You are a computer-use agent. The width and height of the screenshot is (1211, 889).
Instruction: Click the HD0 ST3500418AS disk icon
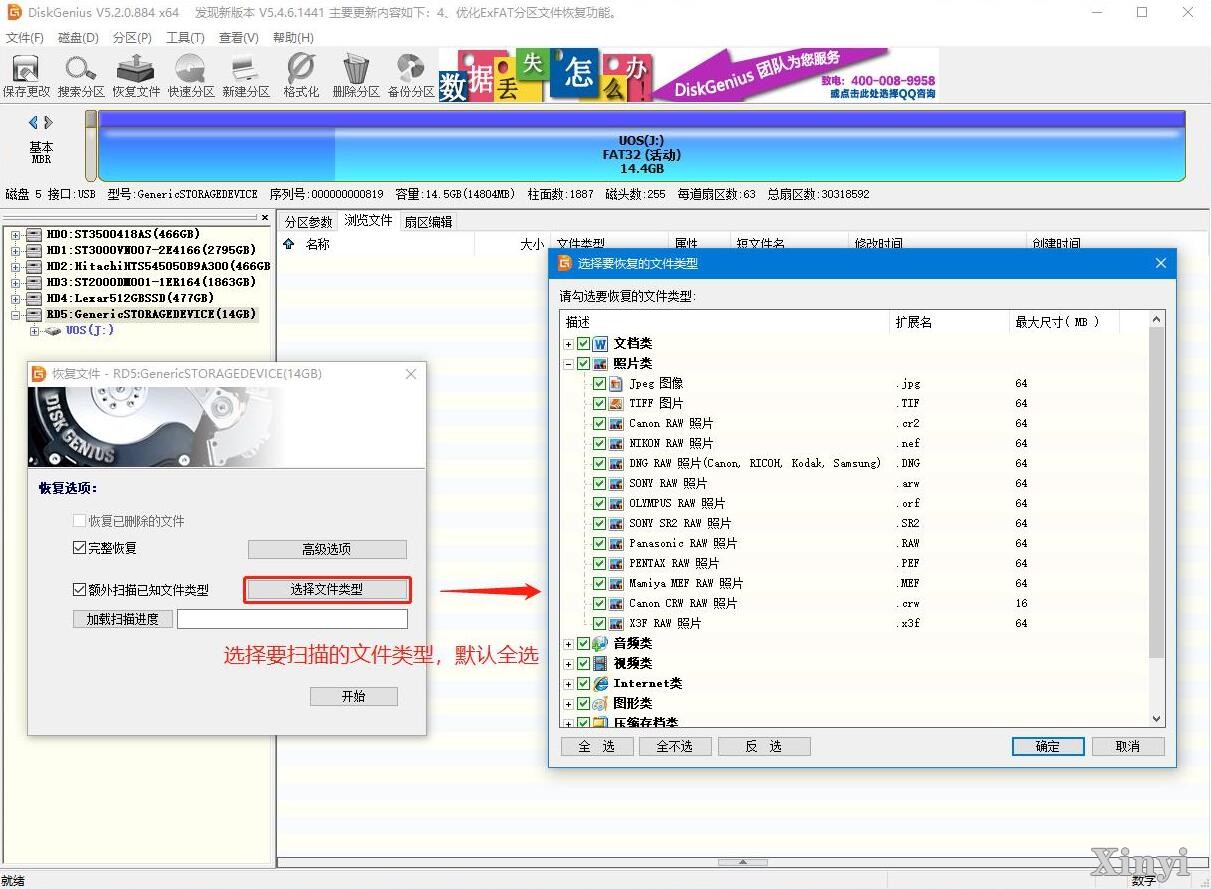34,234
